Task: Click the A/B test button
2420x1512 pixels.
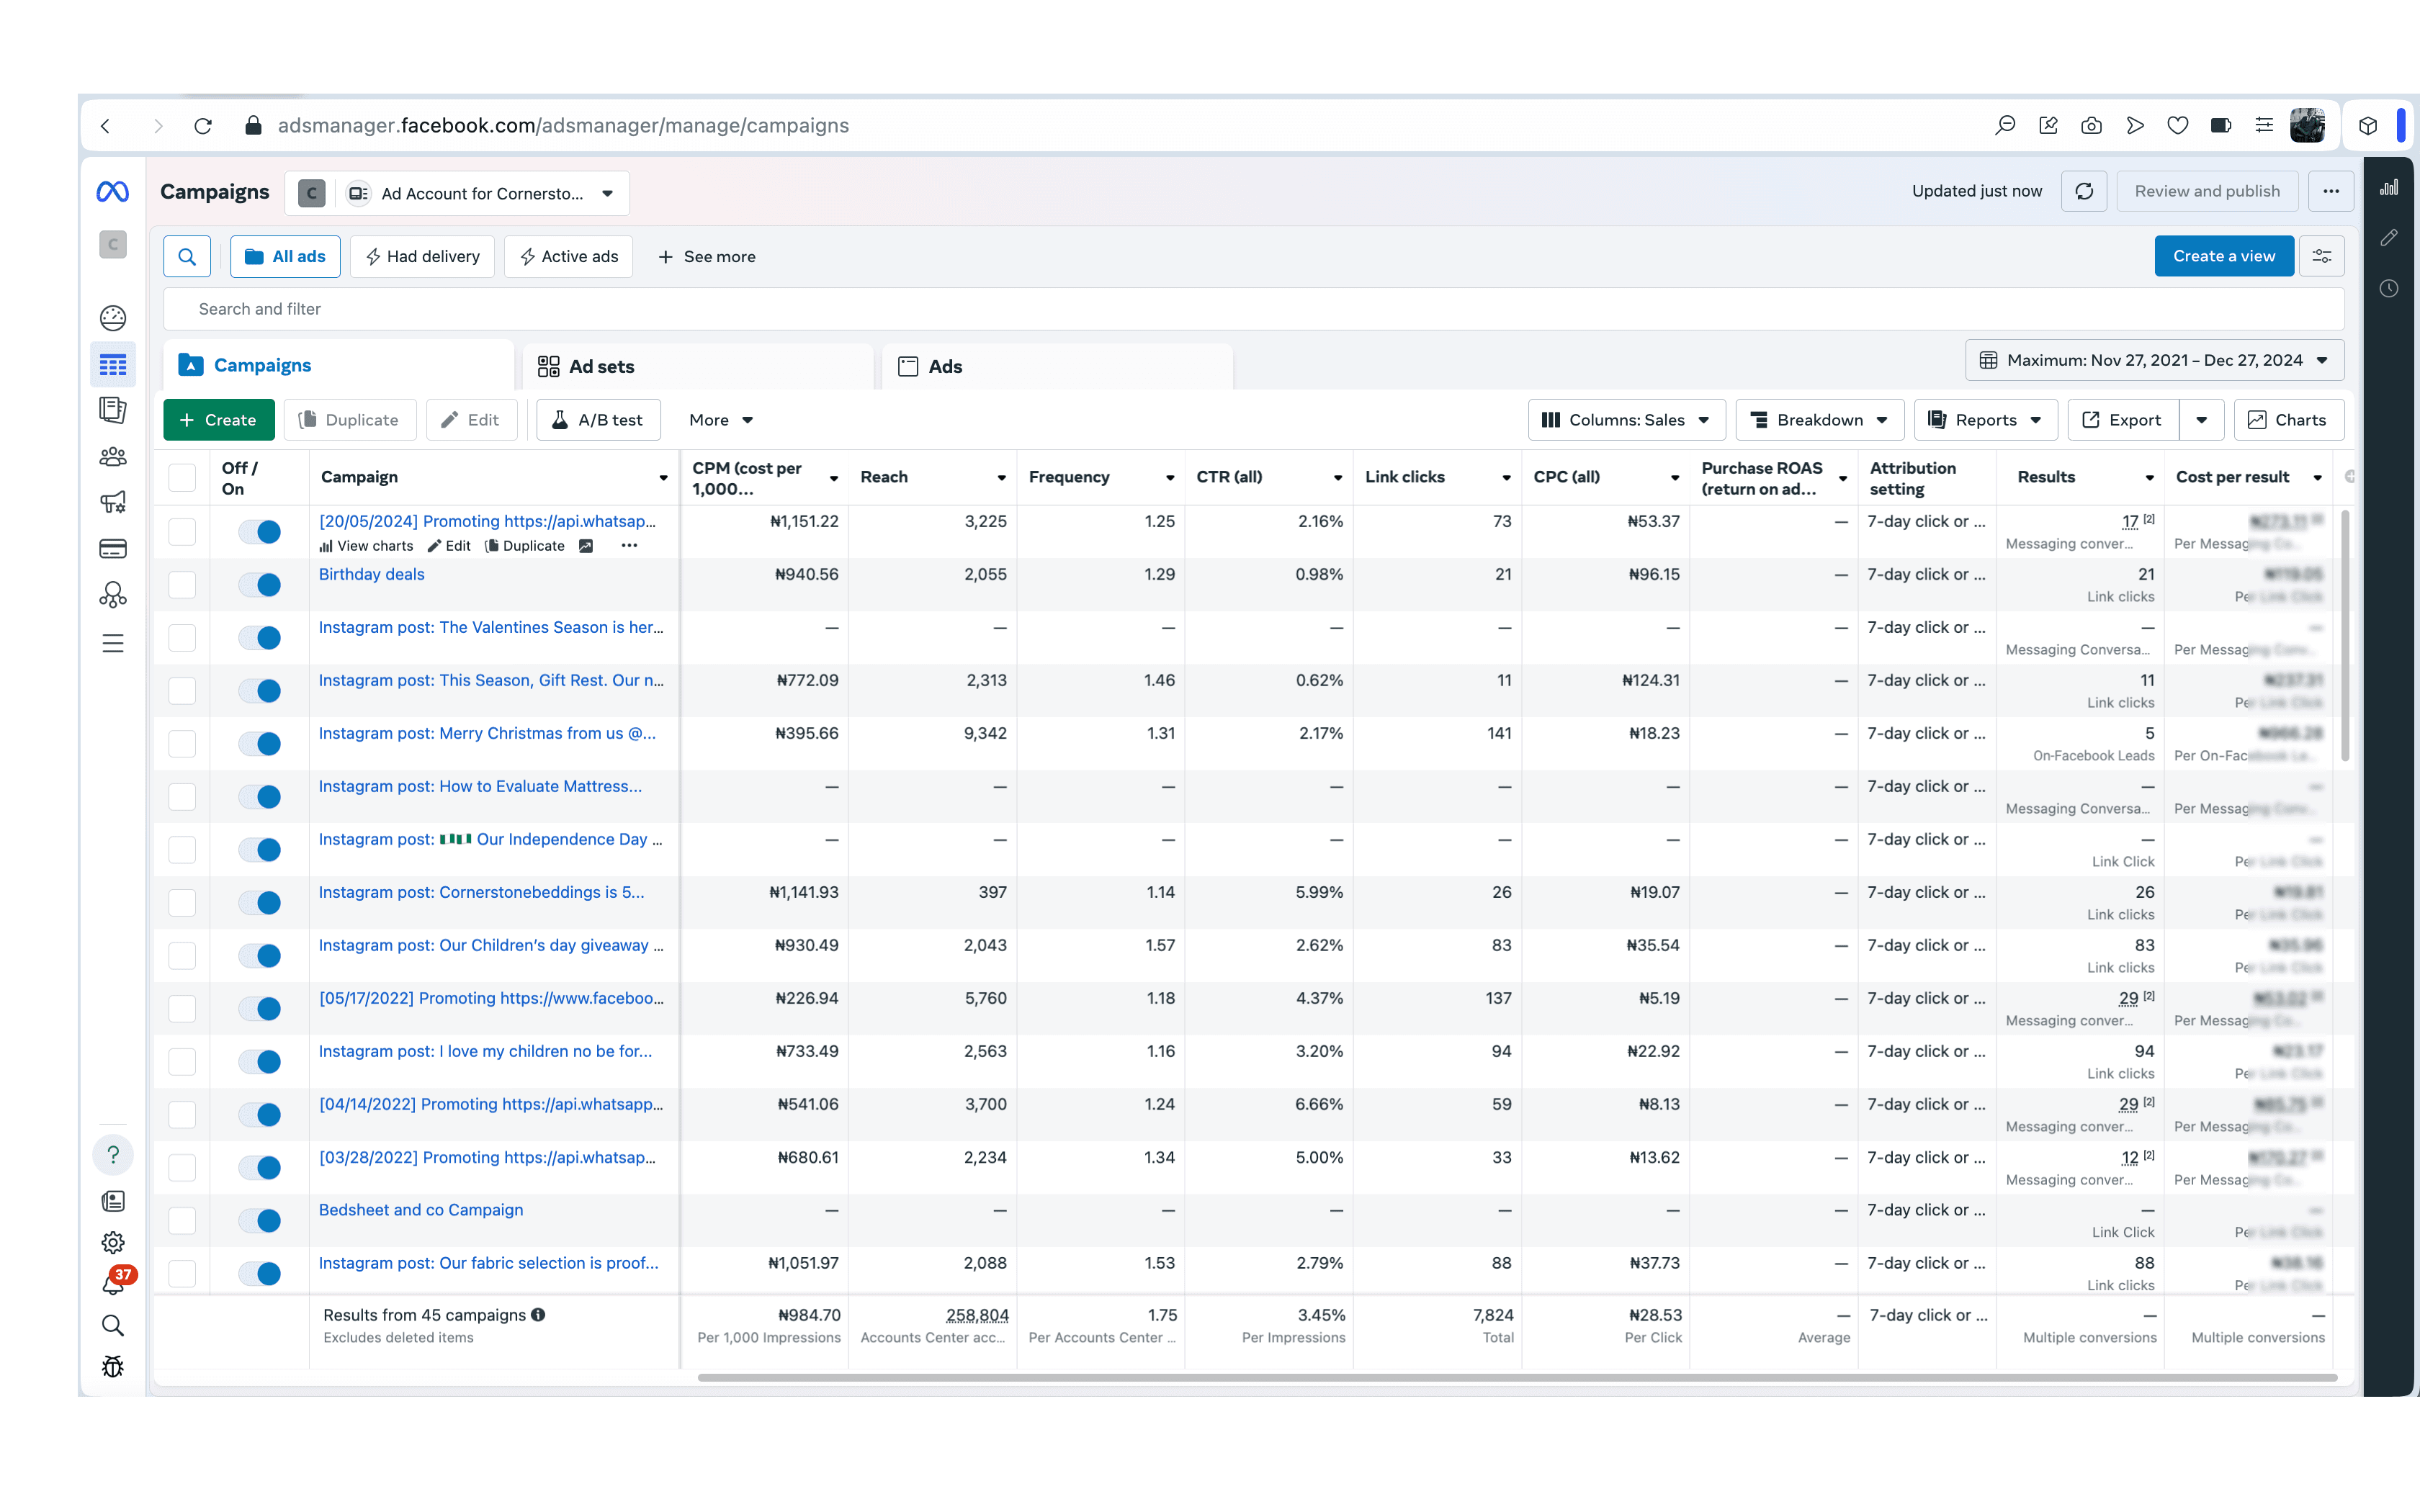Action: point(598,420)
